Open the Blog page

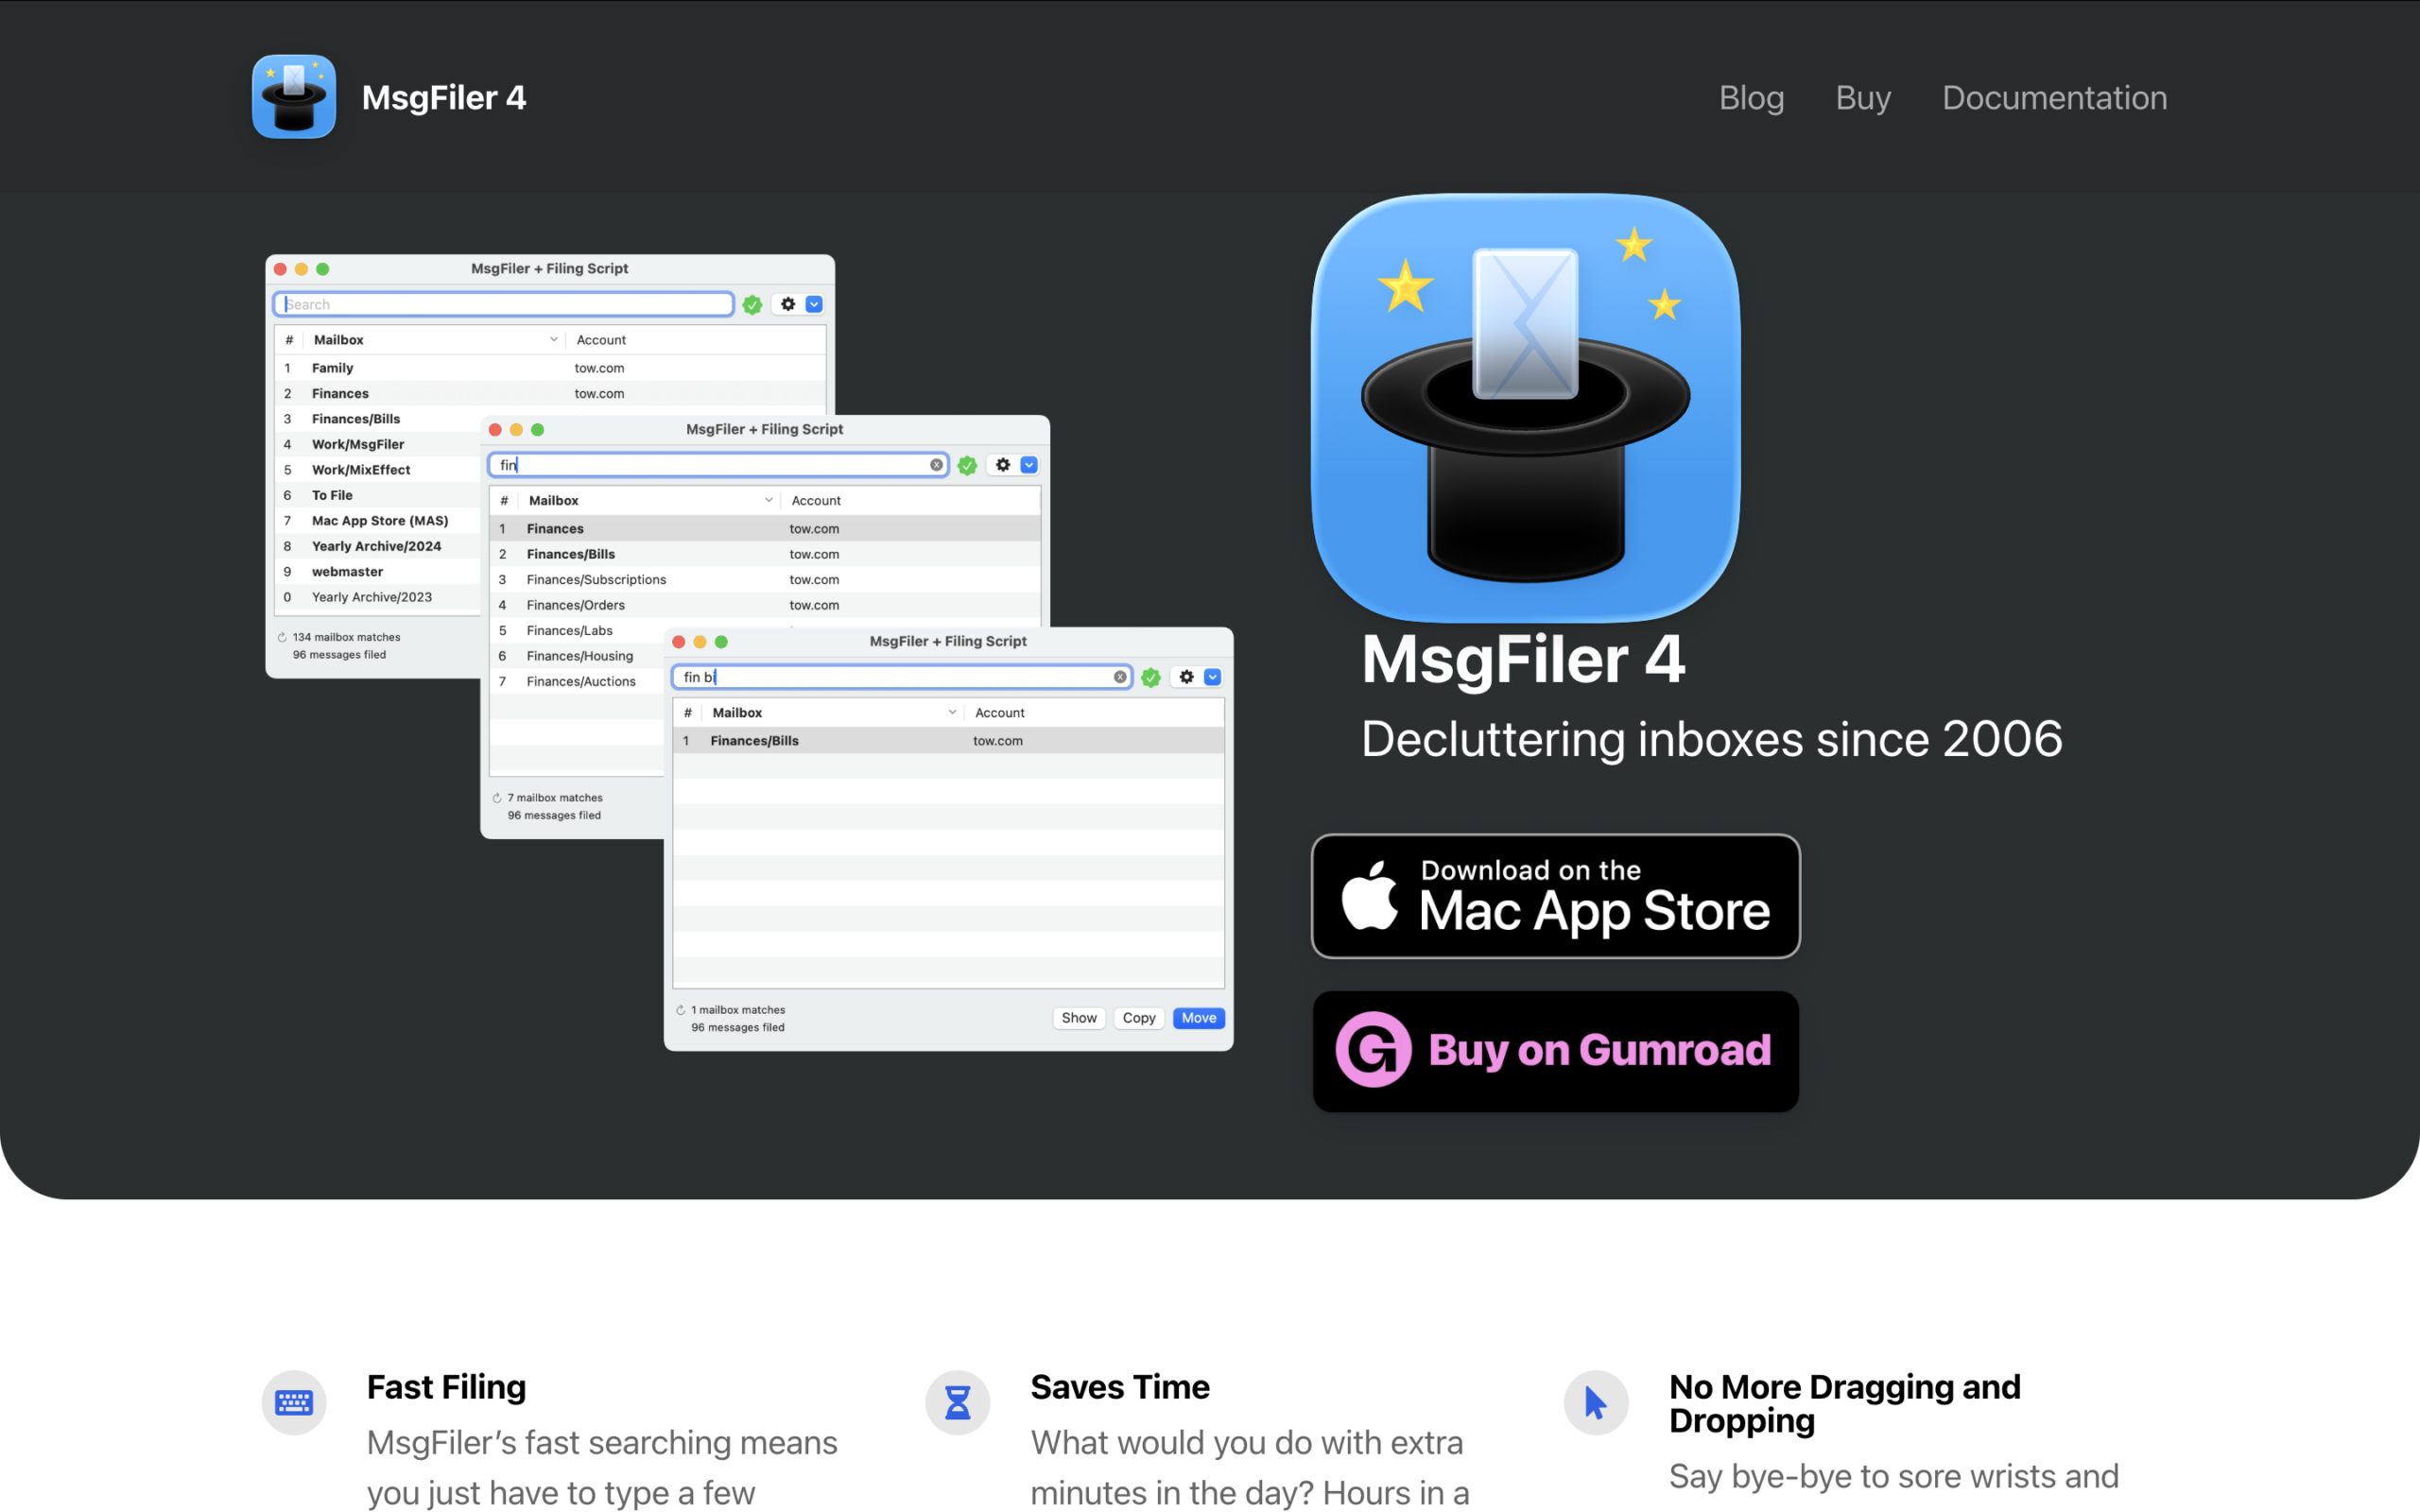click(1751, 97)
